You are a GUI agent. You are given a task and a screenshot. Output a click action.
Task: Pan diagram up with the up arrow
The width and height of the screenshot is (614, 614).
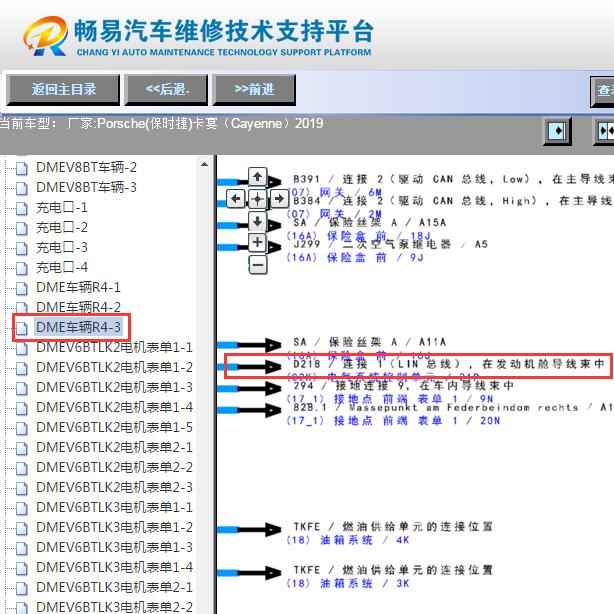click(257, 177)
